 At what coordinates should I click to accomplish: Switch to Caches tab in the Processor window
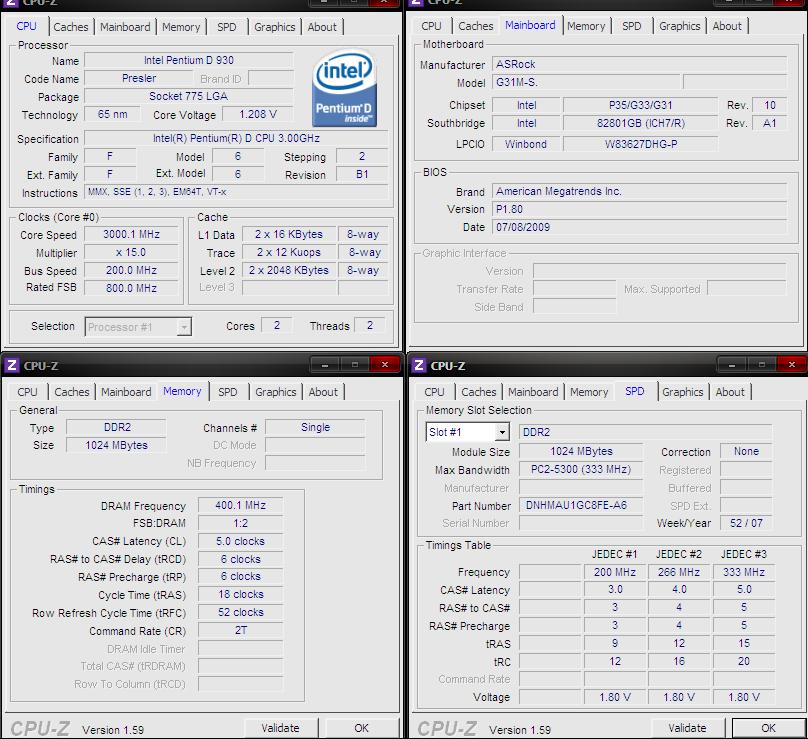pyautogui.click(x=71, y=27)
